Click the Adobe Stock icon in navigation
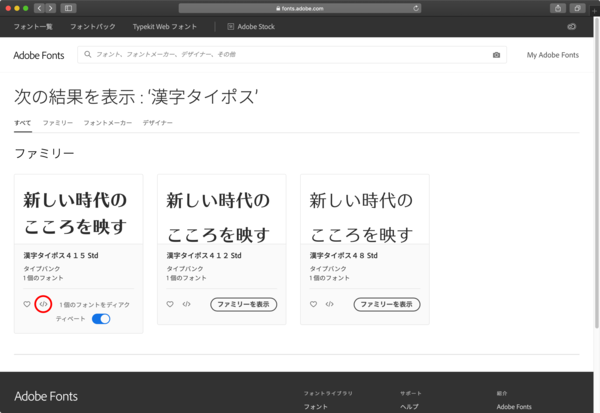The width and height of the screenshot is (600, 413). 230,26
